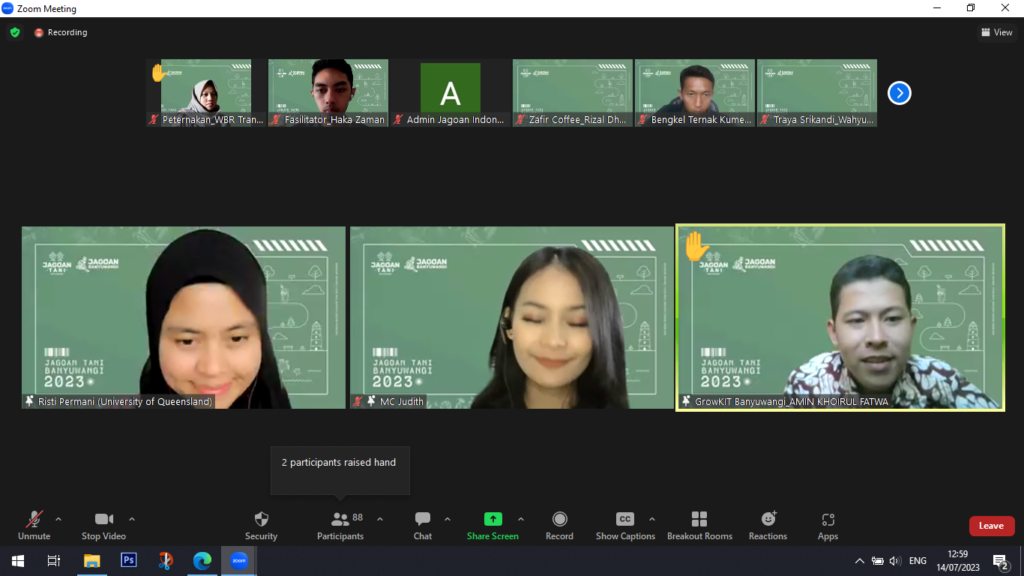Image resolution: width=1024 pixels, height=576 pixels.
Task: Toggle the meeting Record button
Action: (559, 524)
